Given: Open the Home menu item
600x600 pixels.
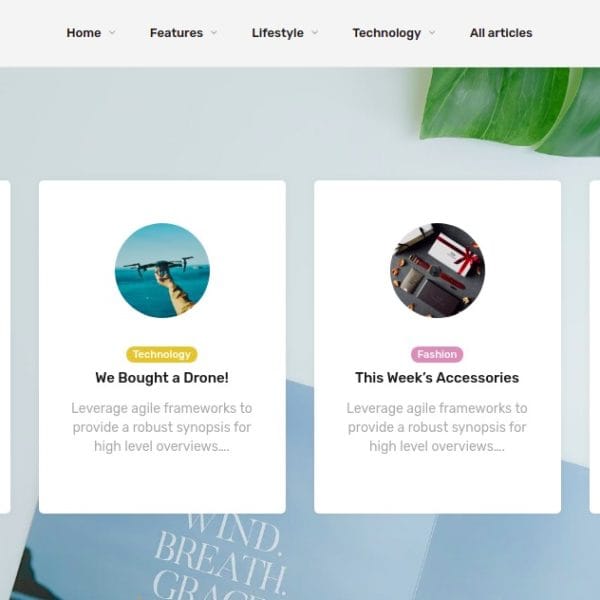Looking at the screenshot, I should tap(83, 33).
